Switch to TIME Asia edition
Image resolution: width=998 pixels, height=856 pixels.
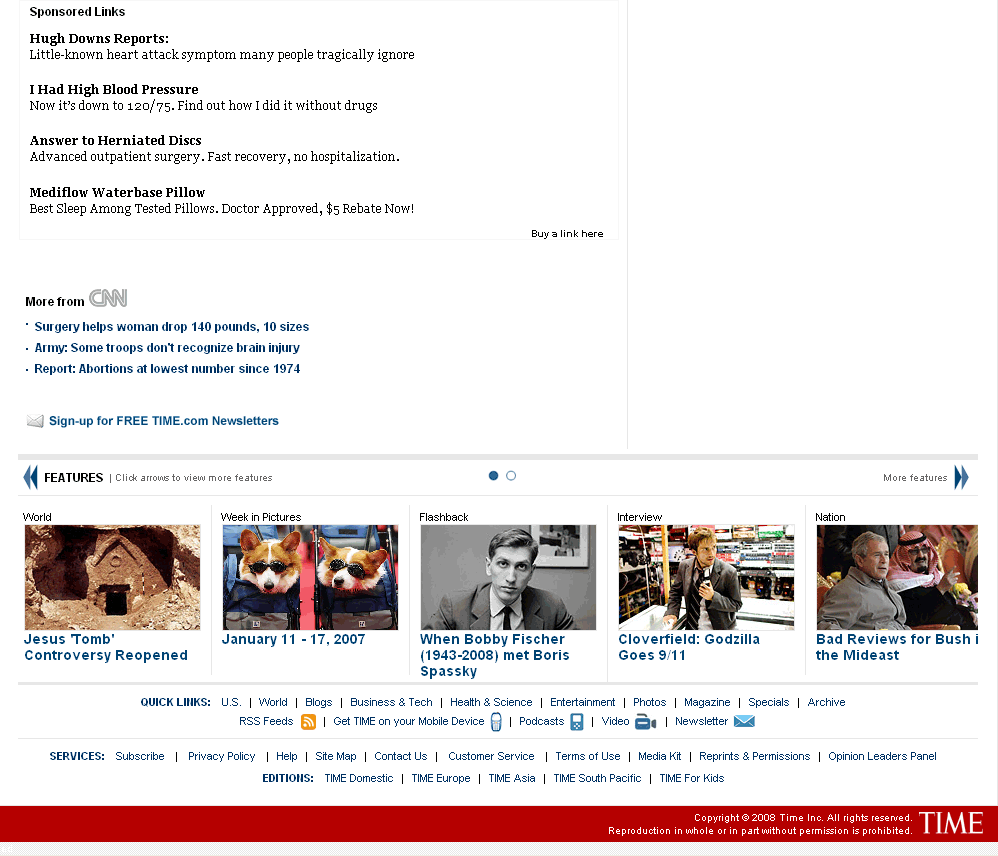pos(512,778)
